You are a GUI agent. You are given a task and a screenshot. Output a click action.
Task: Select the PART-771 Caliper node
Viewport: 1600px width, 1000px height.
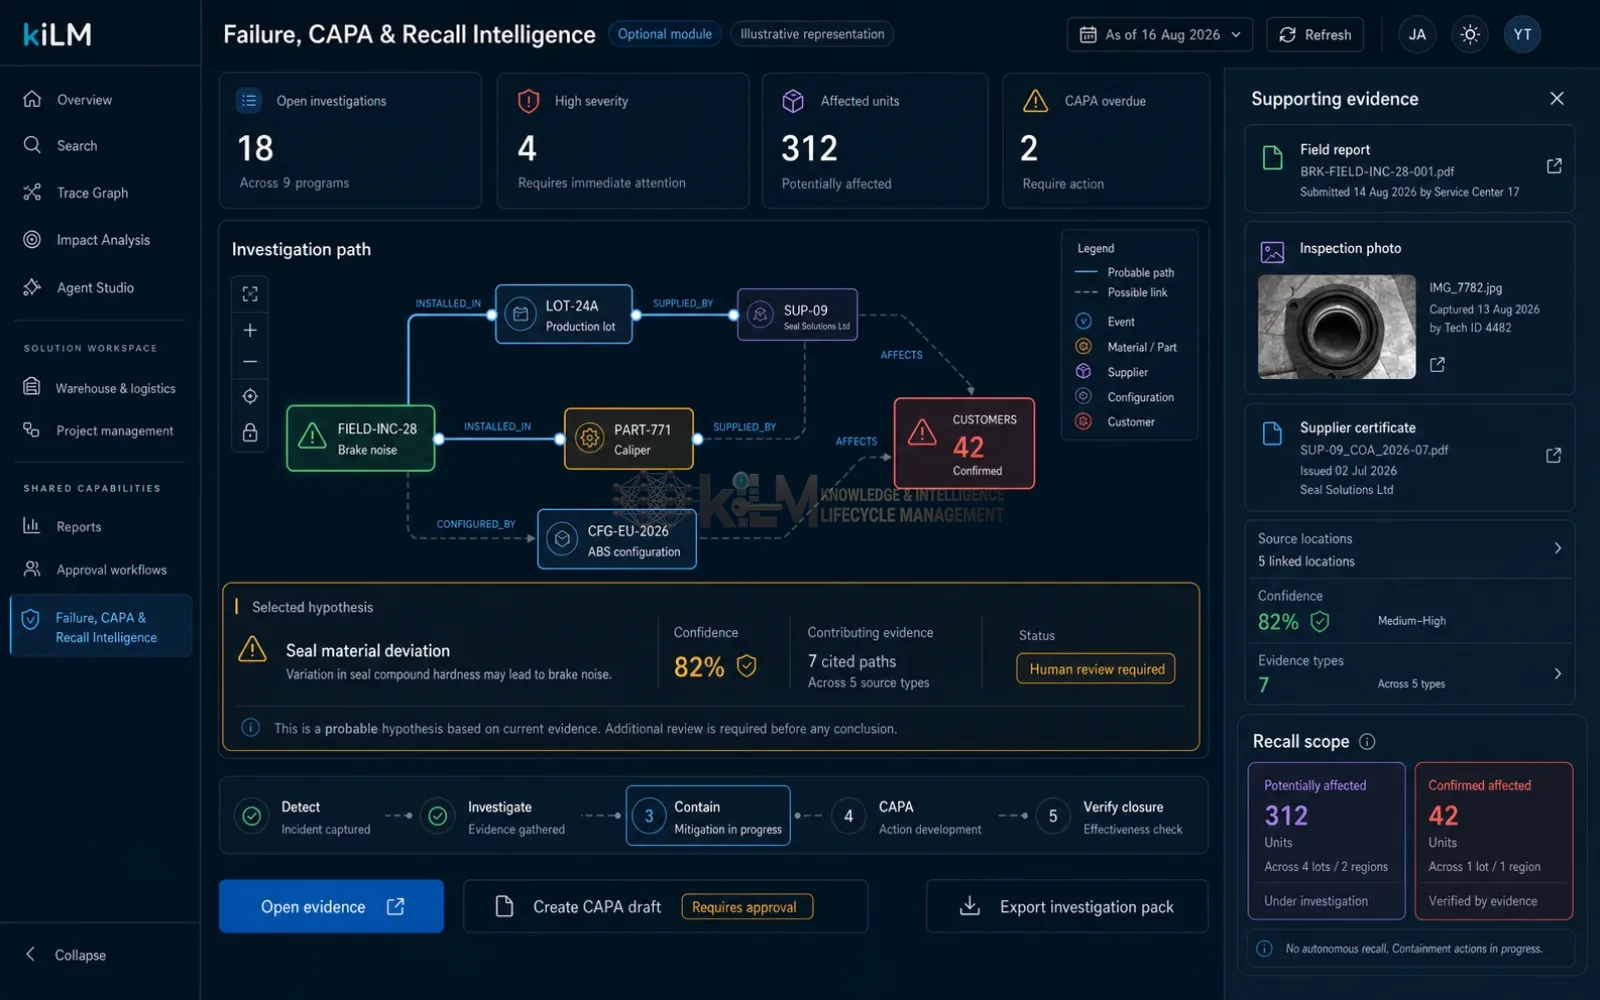pyautogui.click(x=629, y=438)
